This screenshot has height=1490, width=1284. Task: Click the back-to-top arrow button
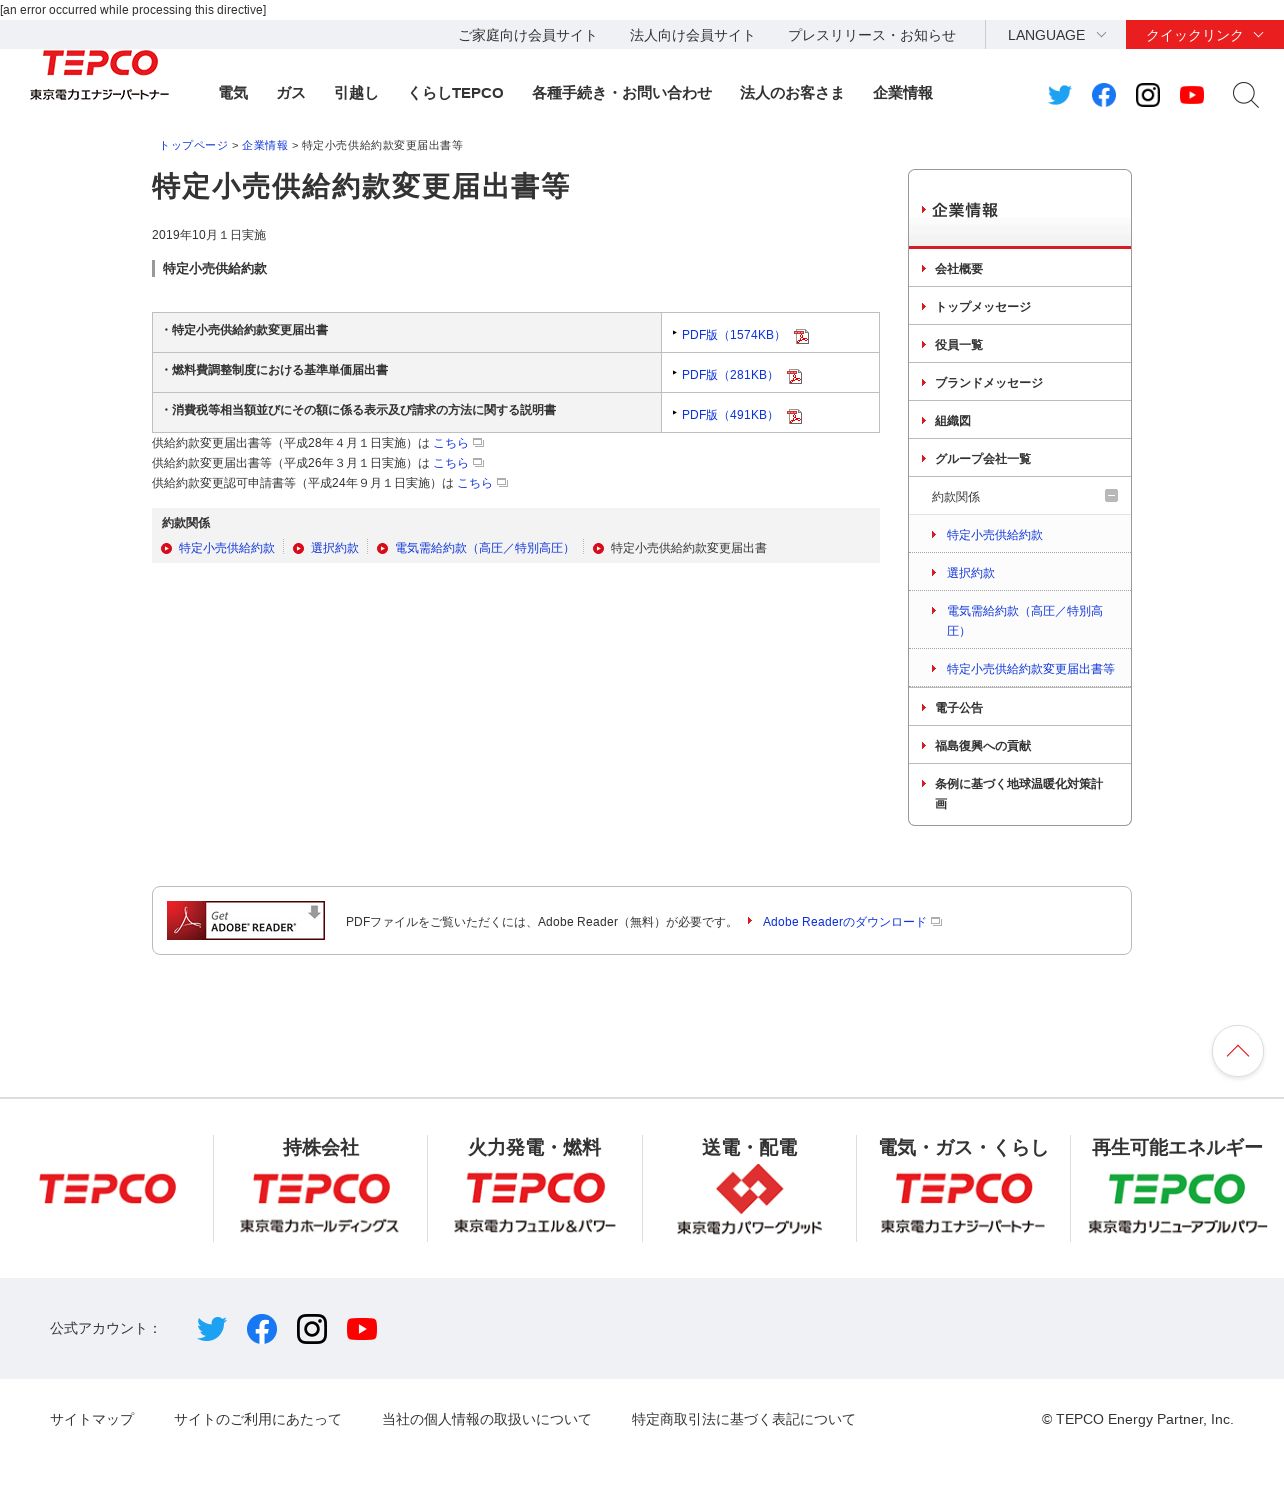(1238, 1051)
